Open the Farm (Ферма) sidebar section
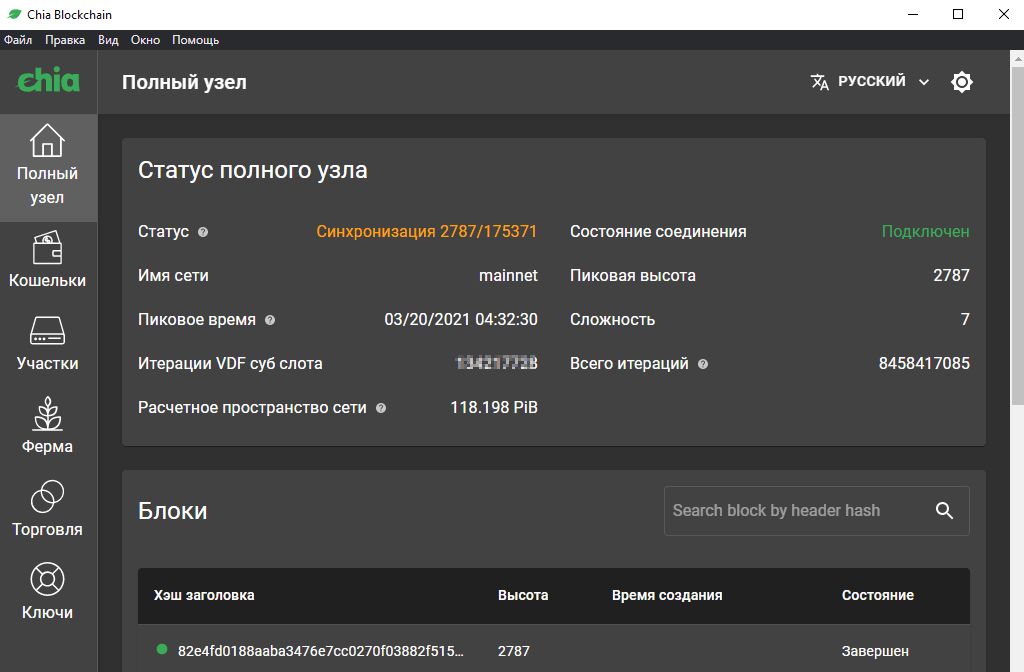Screen dimensions: 1024x672 tap(48, 426)
